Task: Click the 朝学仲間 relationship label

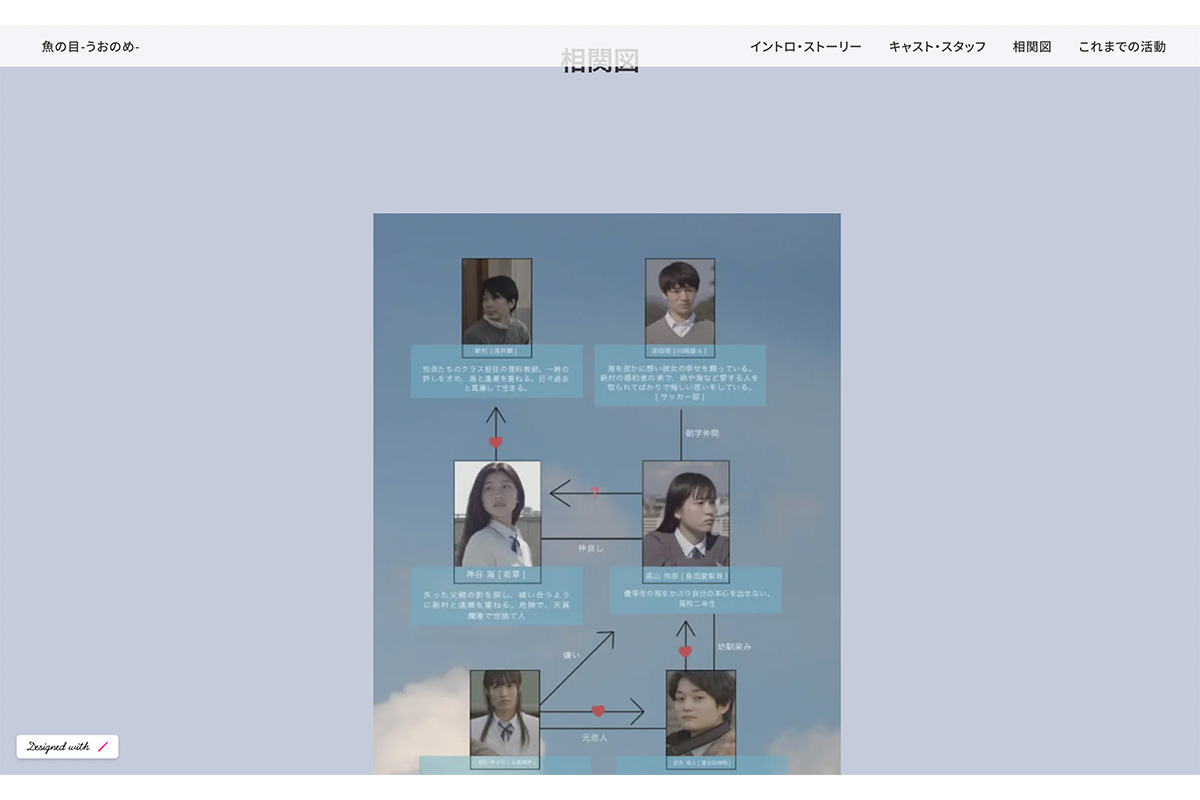Action: [x=702, y=434]
